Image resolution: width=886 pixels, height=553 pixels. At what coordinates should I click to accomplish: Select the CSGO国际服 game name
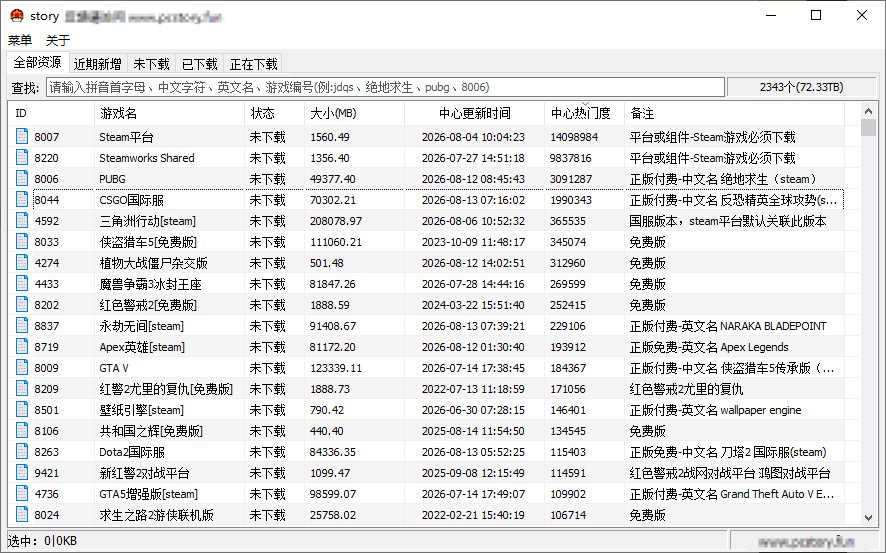(x=132, y=200)
